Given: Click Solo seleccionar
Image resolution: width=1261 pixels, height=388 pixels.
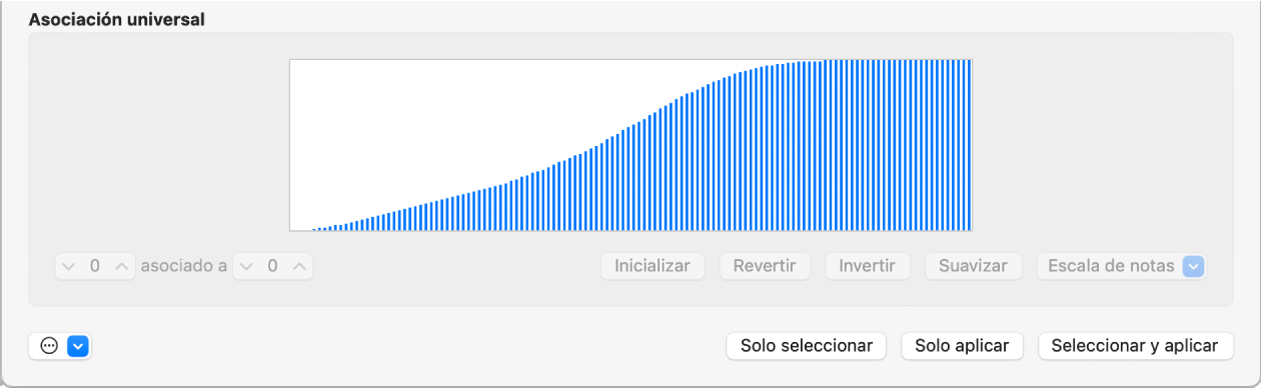Looking at the screenshot, I should click(x=806, y=346).
